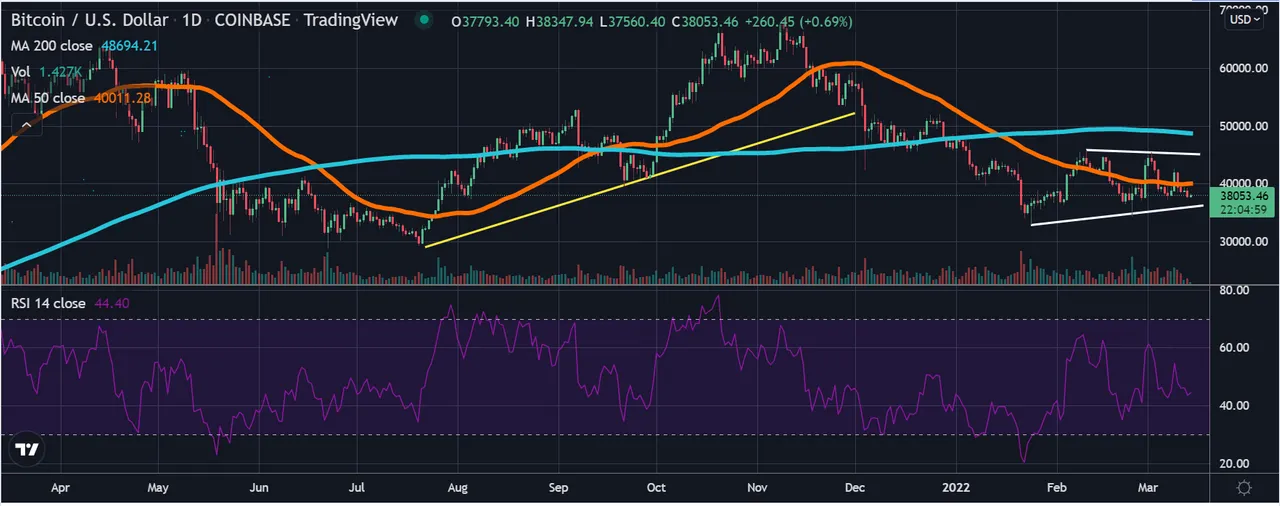1280x506 pixels.
Task: Click the Mar label on the time axis
Action: (1147, 489)
